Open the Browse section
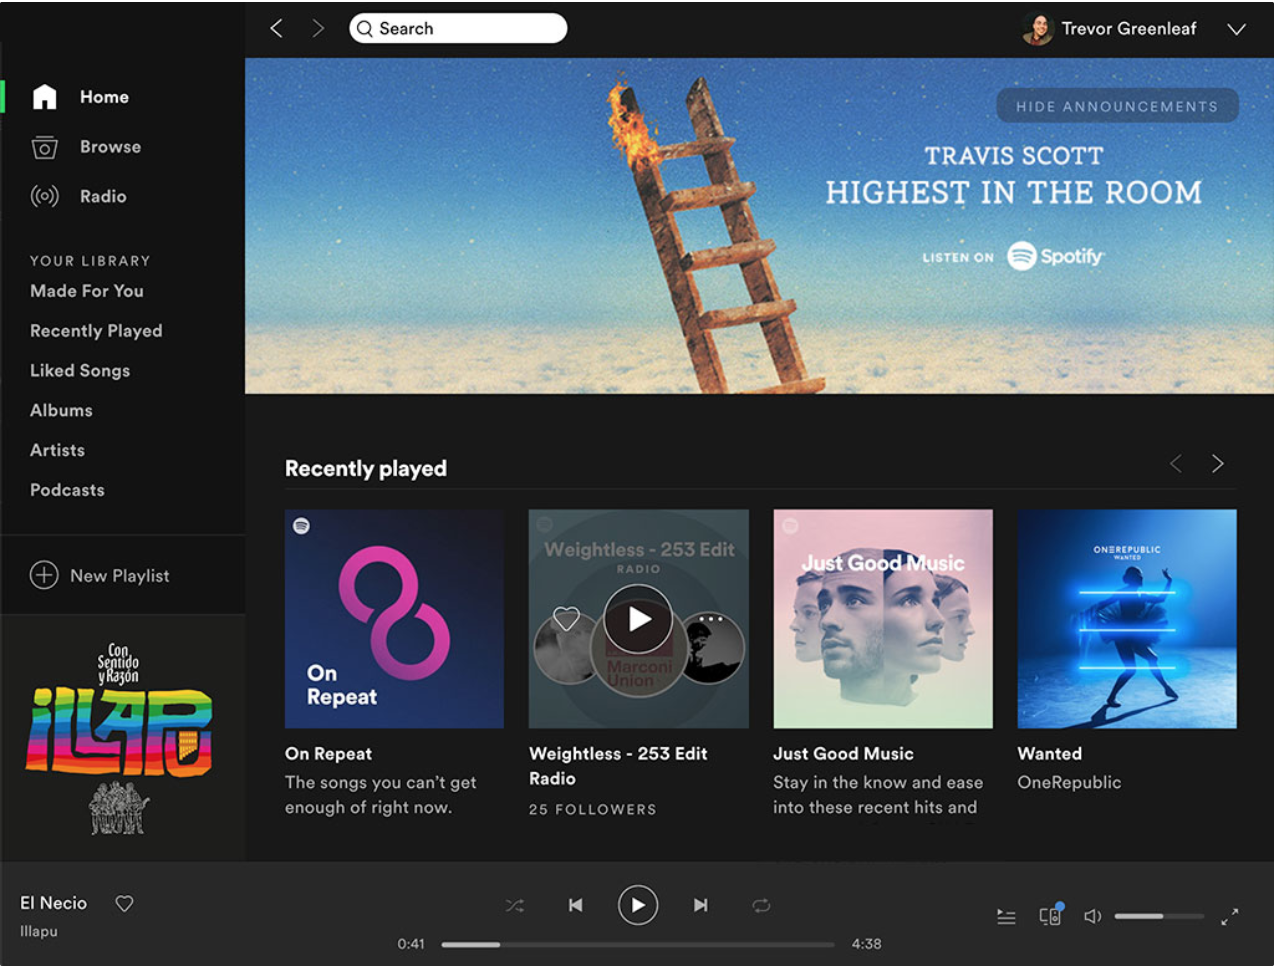The image size is (1280, 970). click(x=110, y=147)
